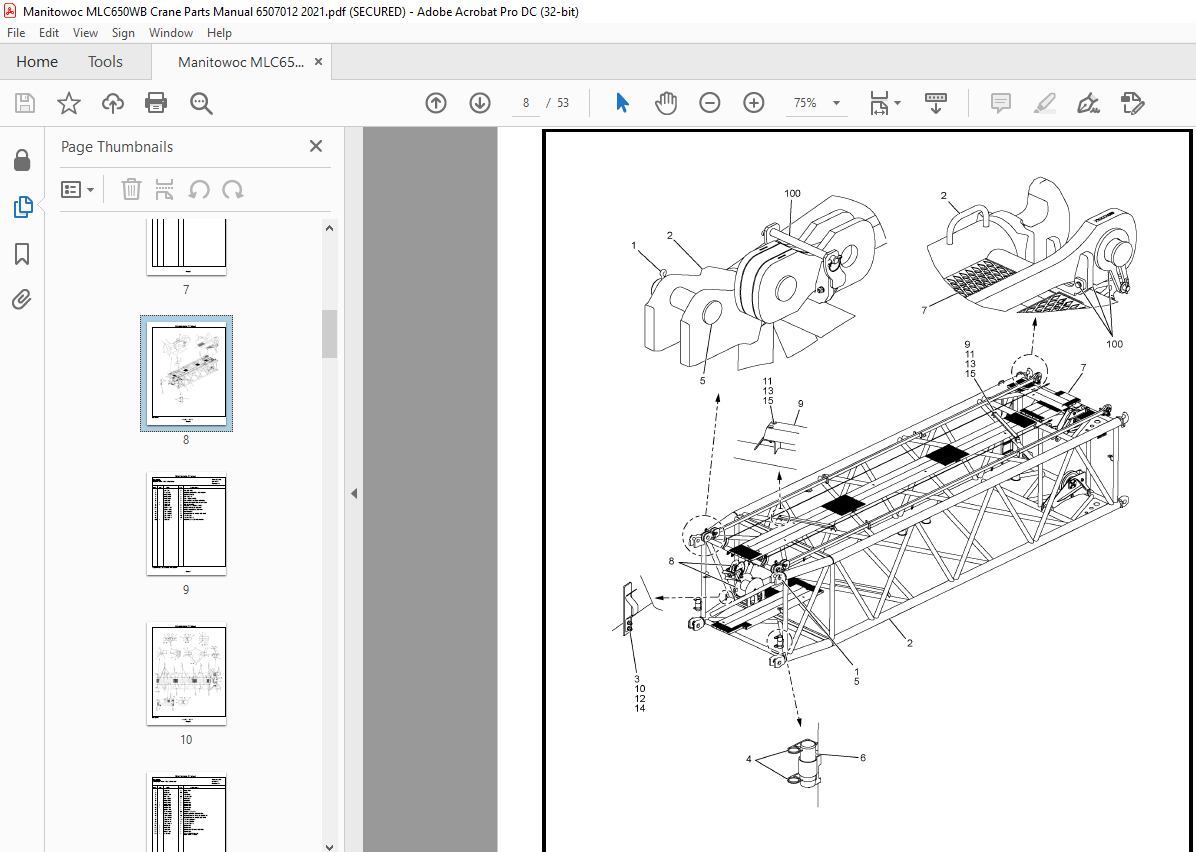
Task: Close the Page Thumbnails panel
Action: (316, 146)
